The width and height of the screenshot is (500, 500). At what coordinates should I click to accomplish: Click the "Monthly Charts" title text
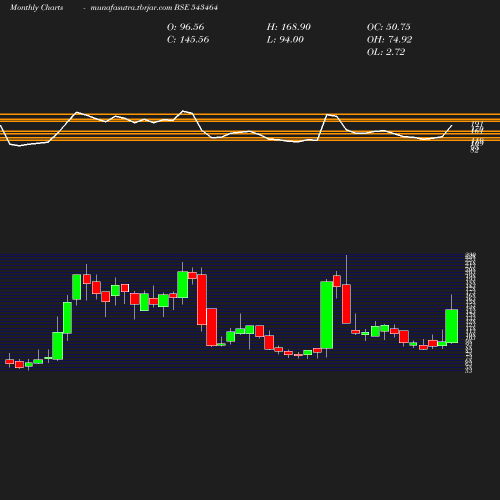pyautogui.click(x=37, y=7)
